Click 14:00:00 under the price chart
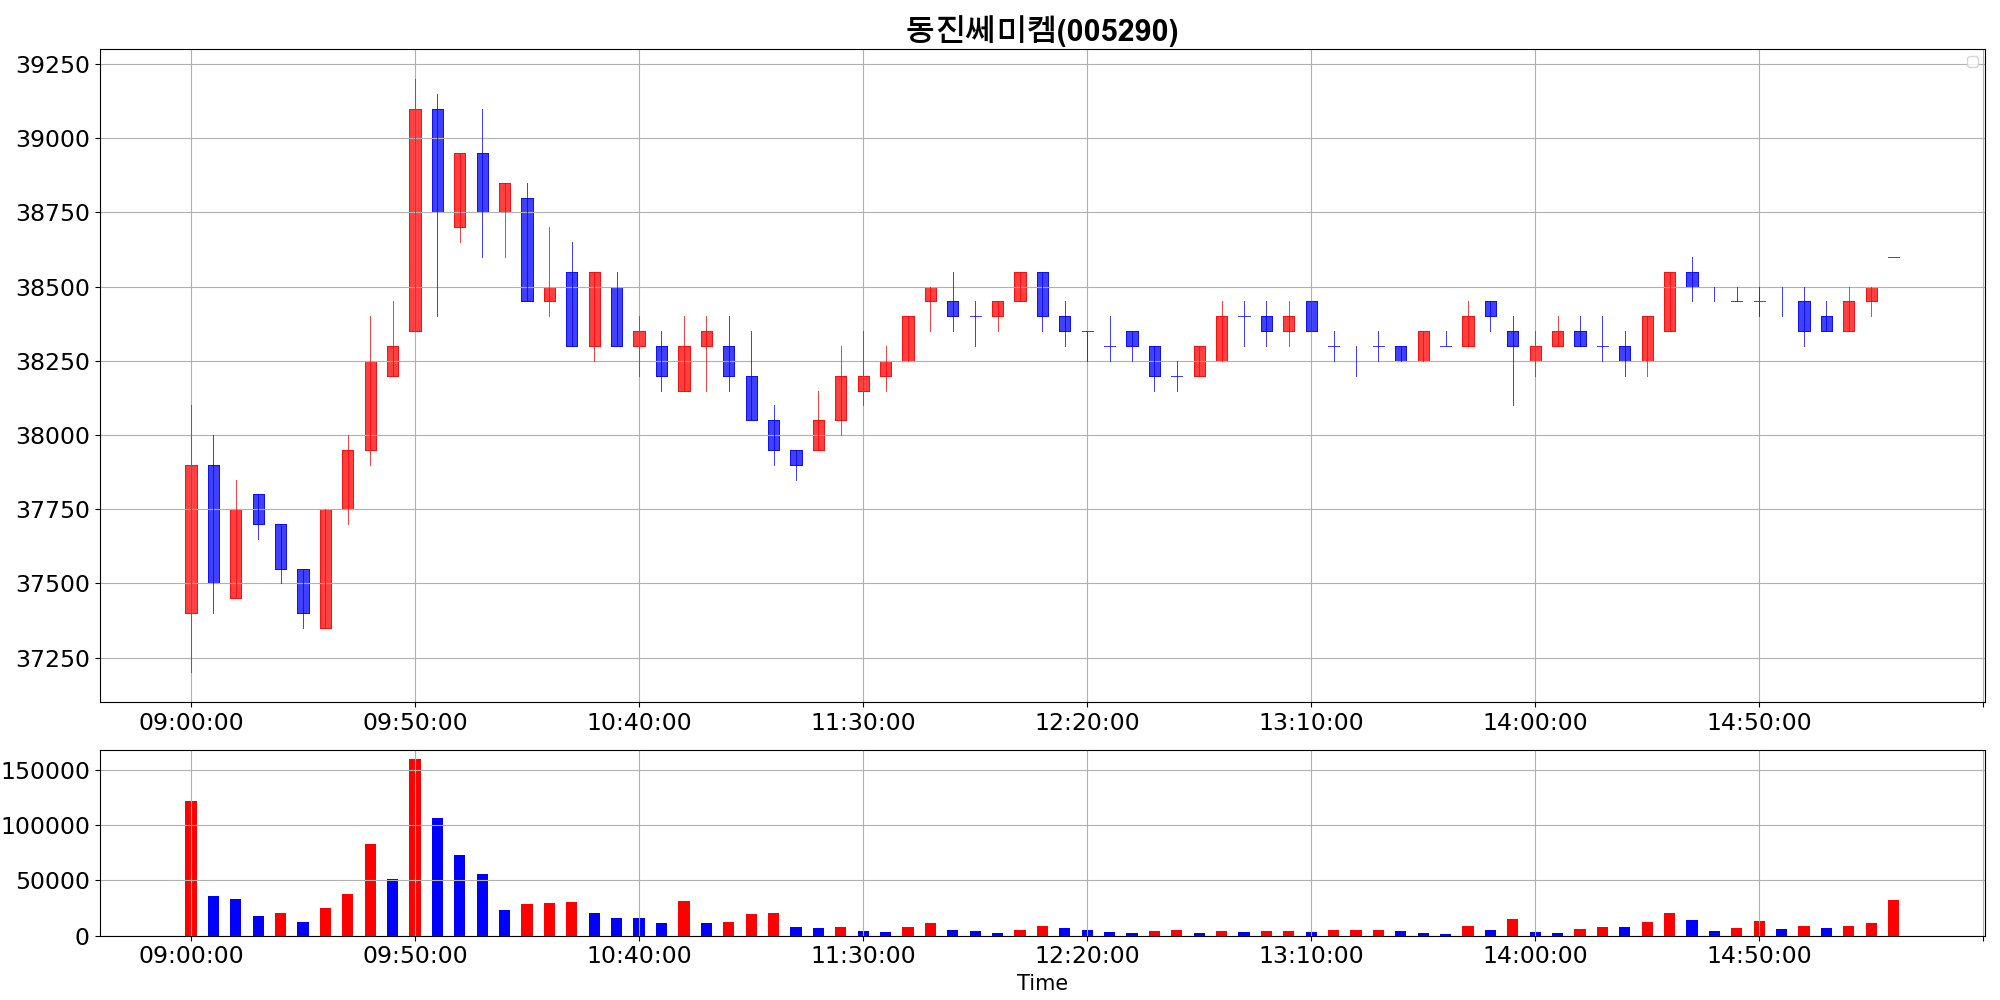The height and width of the screenshot is (1000, 2000). [x=1535, y=722]
